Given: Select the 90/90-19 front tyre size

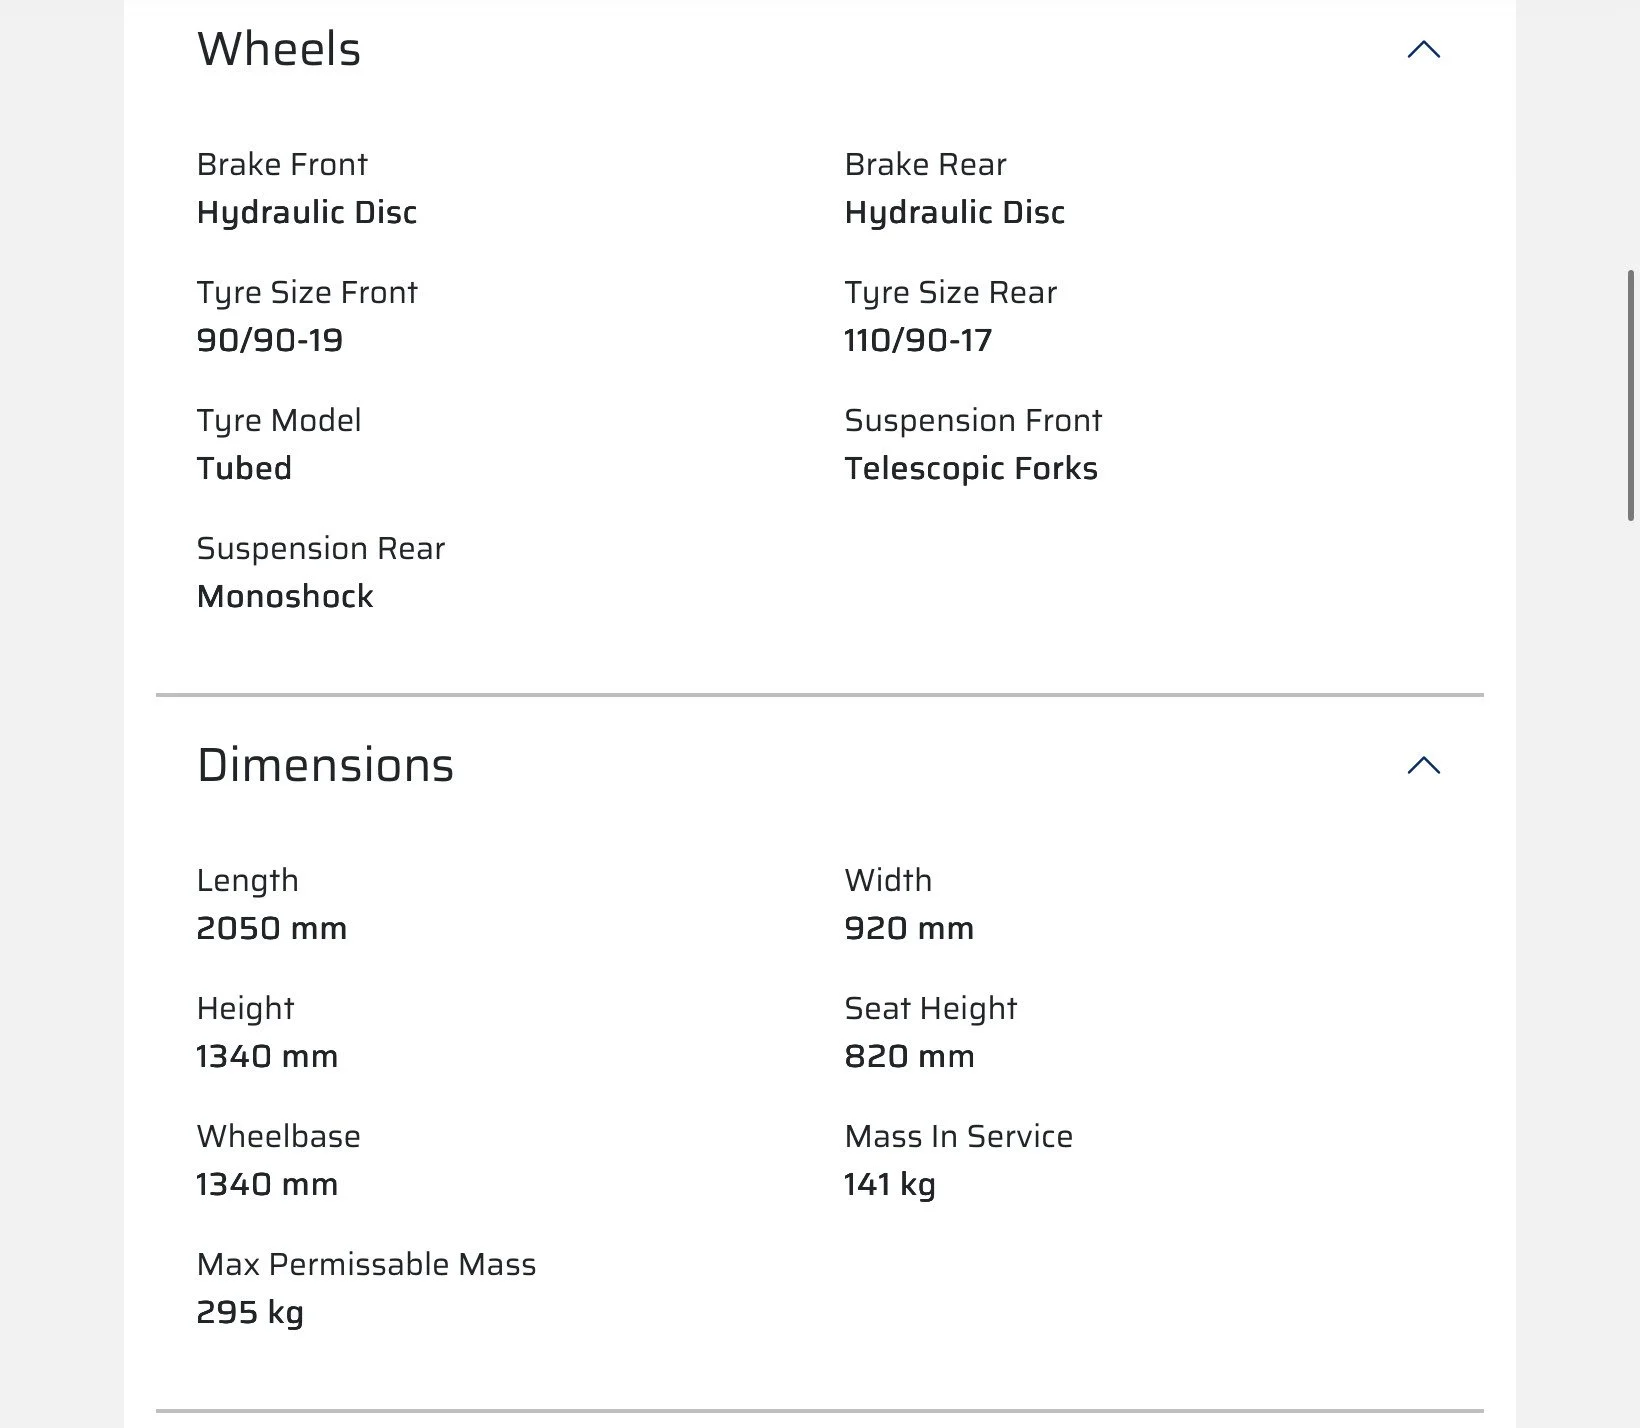Looking at the screenshot, I should 270,341.
